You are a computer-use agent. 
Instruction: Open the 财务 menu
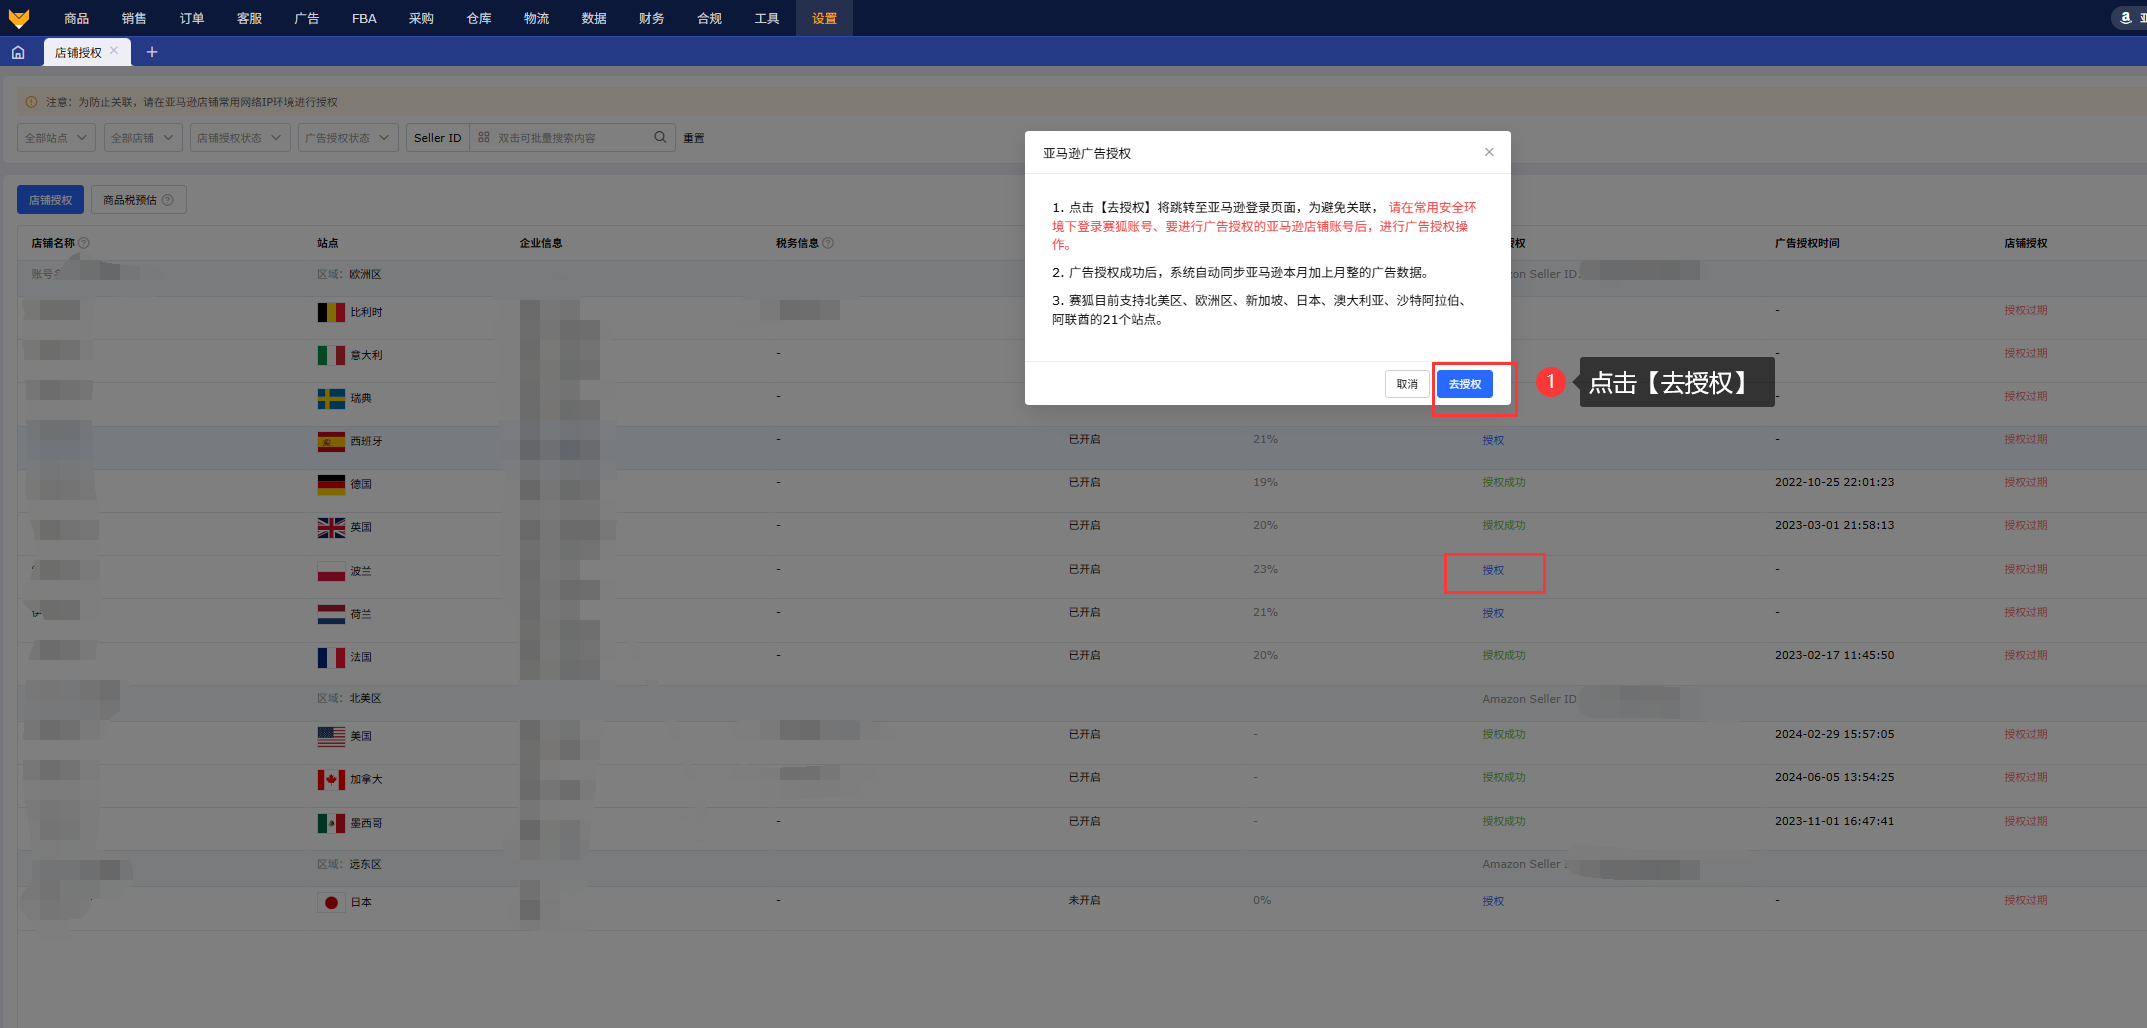coord(651,18)
